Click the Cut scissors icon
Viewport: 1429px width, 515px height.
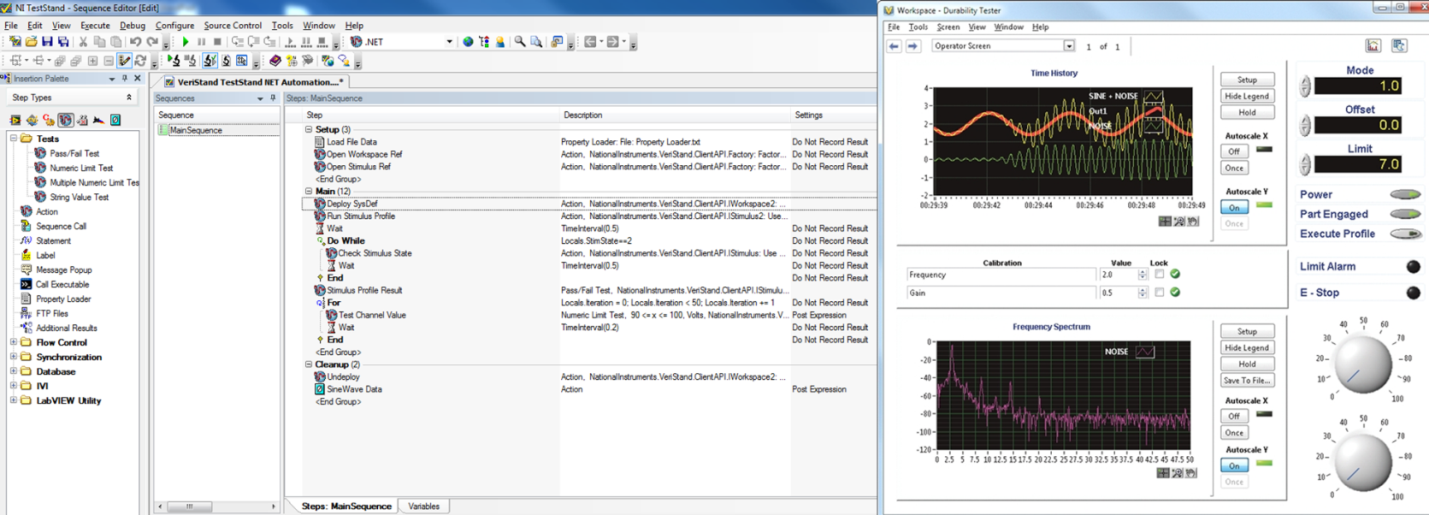[83, 42]
